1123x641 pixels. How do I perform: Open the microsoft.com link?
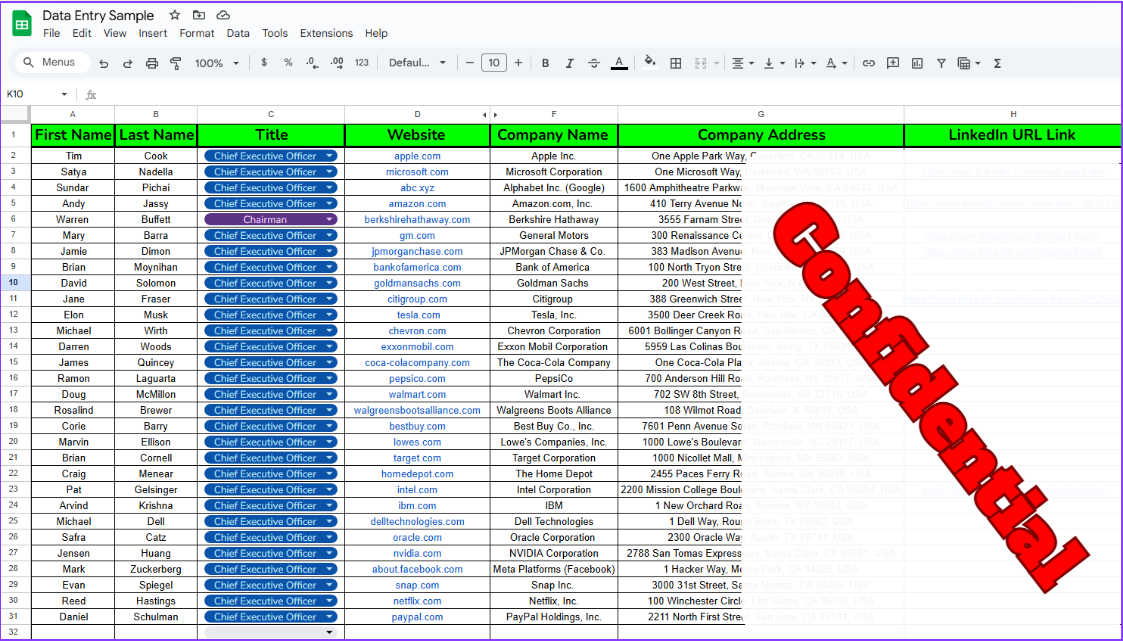[417, 172]
